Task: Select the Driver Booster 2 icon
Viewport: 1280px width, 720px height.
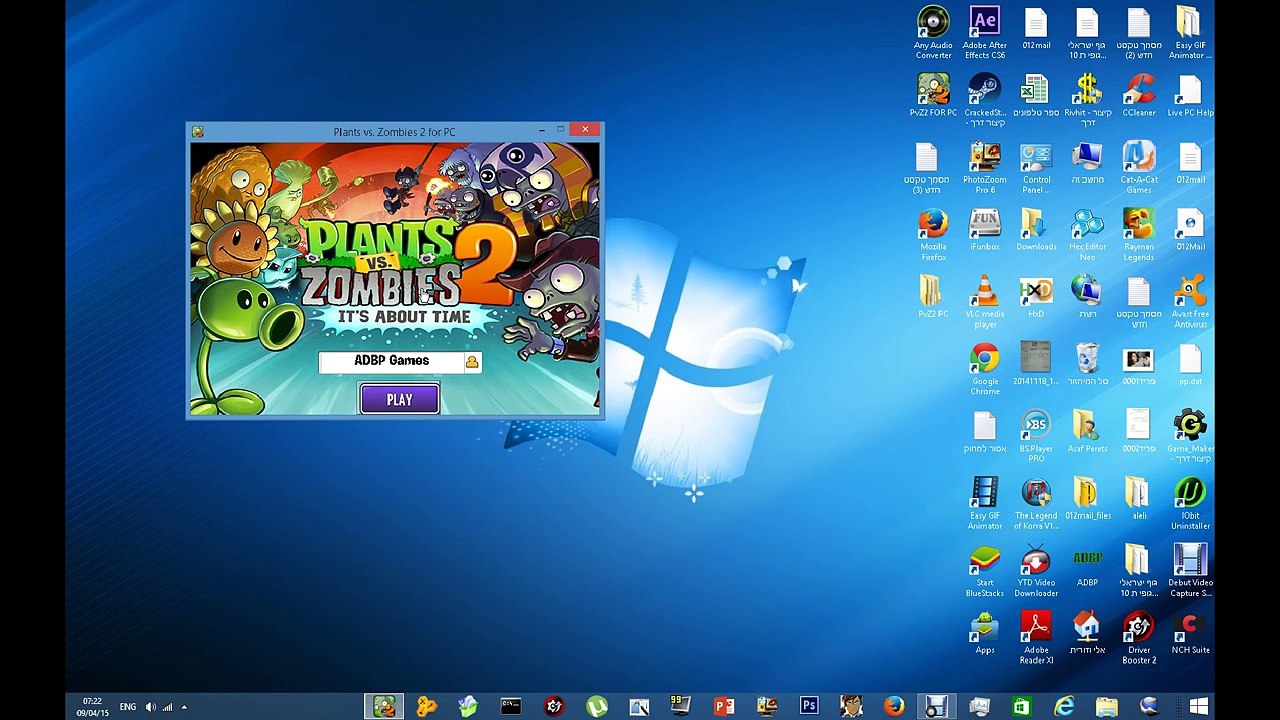Action: pos(1139,637)
